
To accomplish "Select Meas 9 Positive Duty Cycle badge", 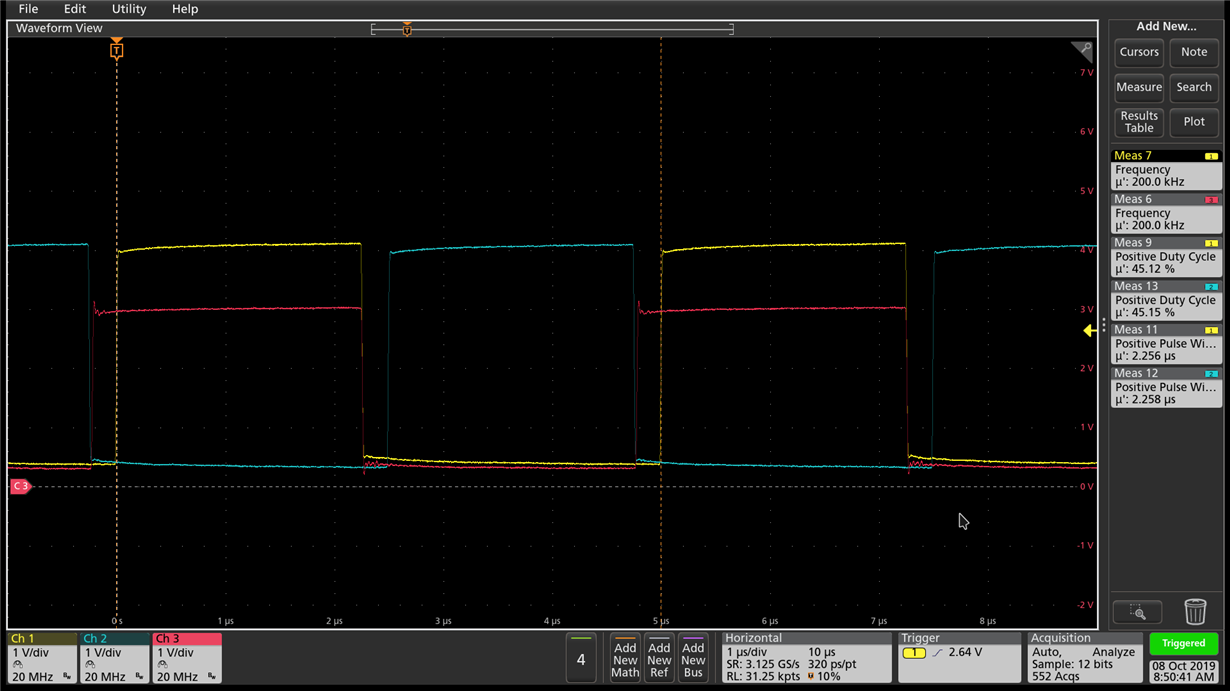I will click(x=1166, y=257).
